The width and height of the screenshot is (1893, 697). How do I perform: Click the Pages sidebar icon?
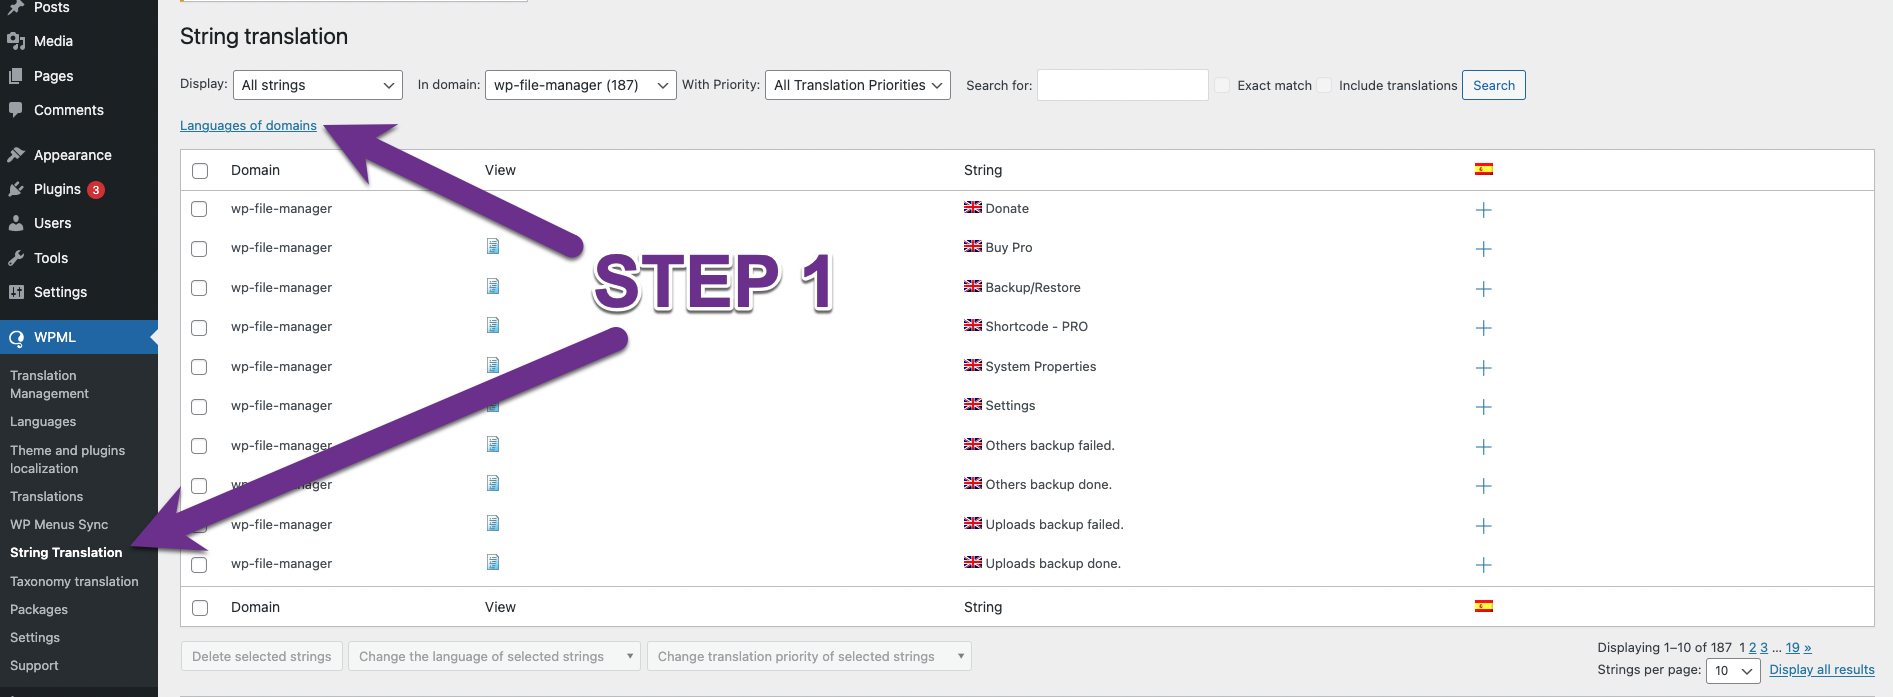[16, 76]
